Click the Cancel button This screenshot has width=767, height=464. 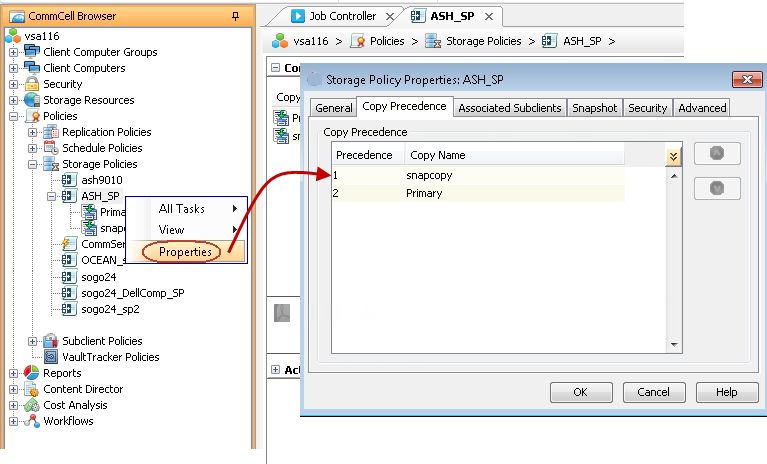pyautogui.click(x=653, y=392)
